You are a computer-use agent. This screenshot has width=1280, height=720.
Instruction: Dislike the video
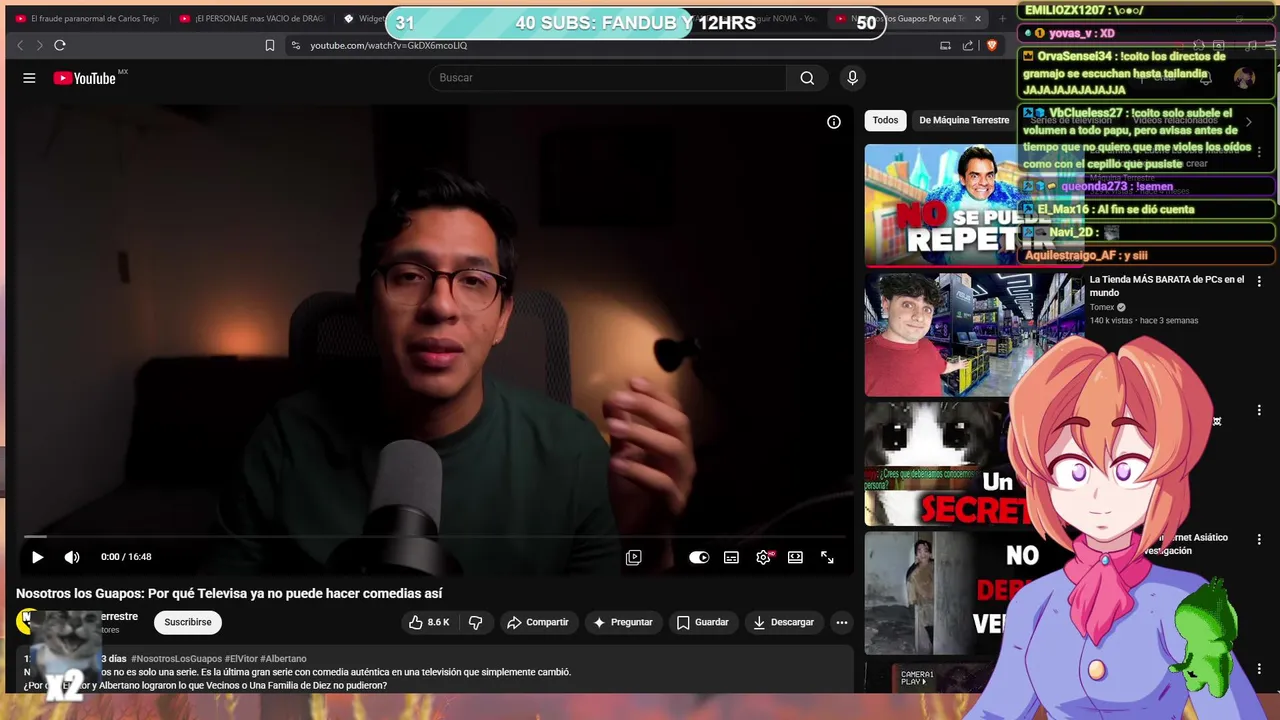tap(476, 622)
